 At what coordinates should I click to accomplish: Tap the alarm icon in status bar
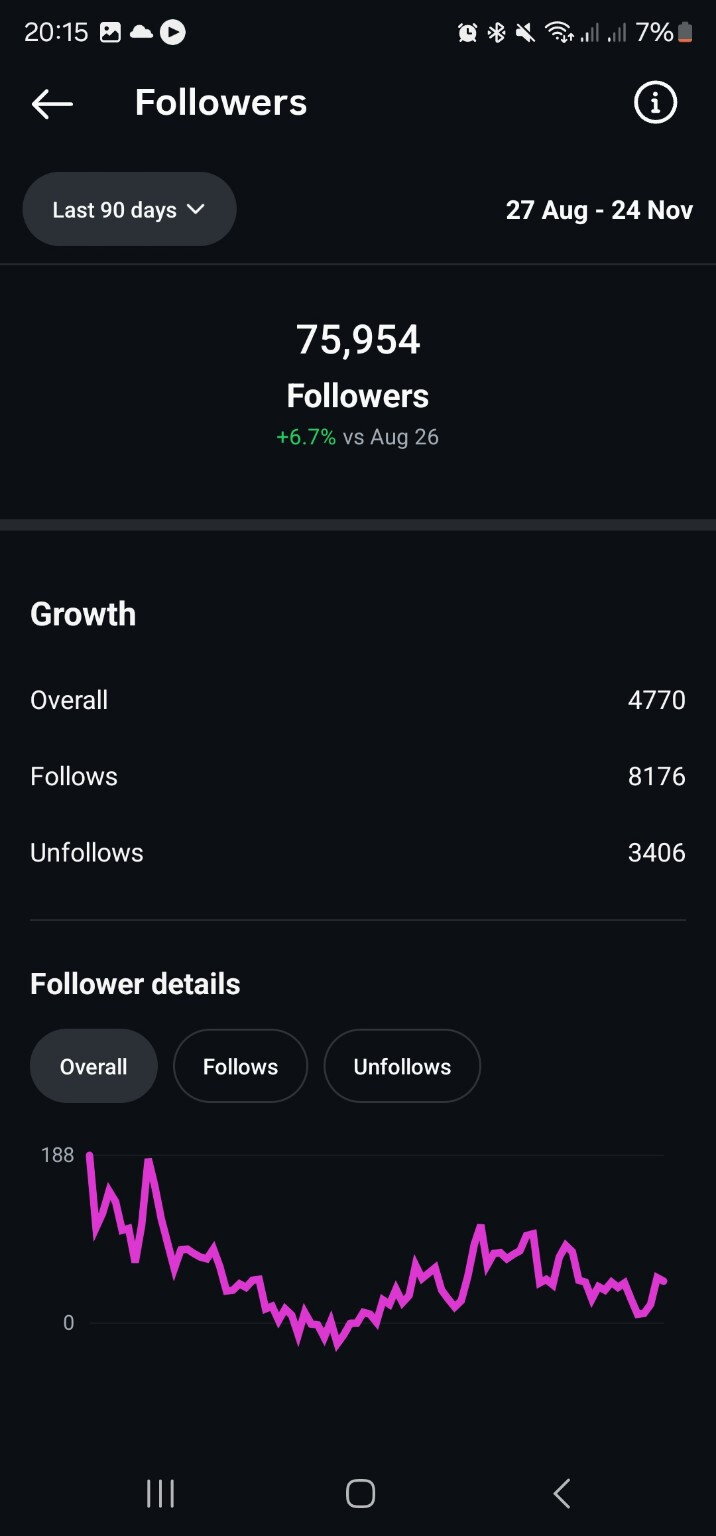tap(467, 33)
